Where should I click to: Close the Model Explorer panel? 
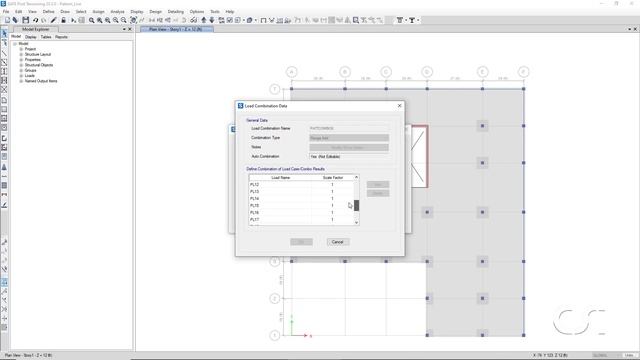[x=130, y=29]
